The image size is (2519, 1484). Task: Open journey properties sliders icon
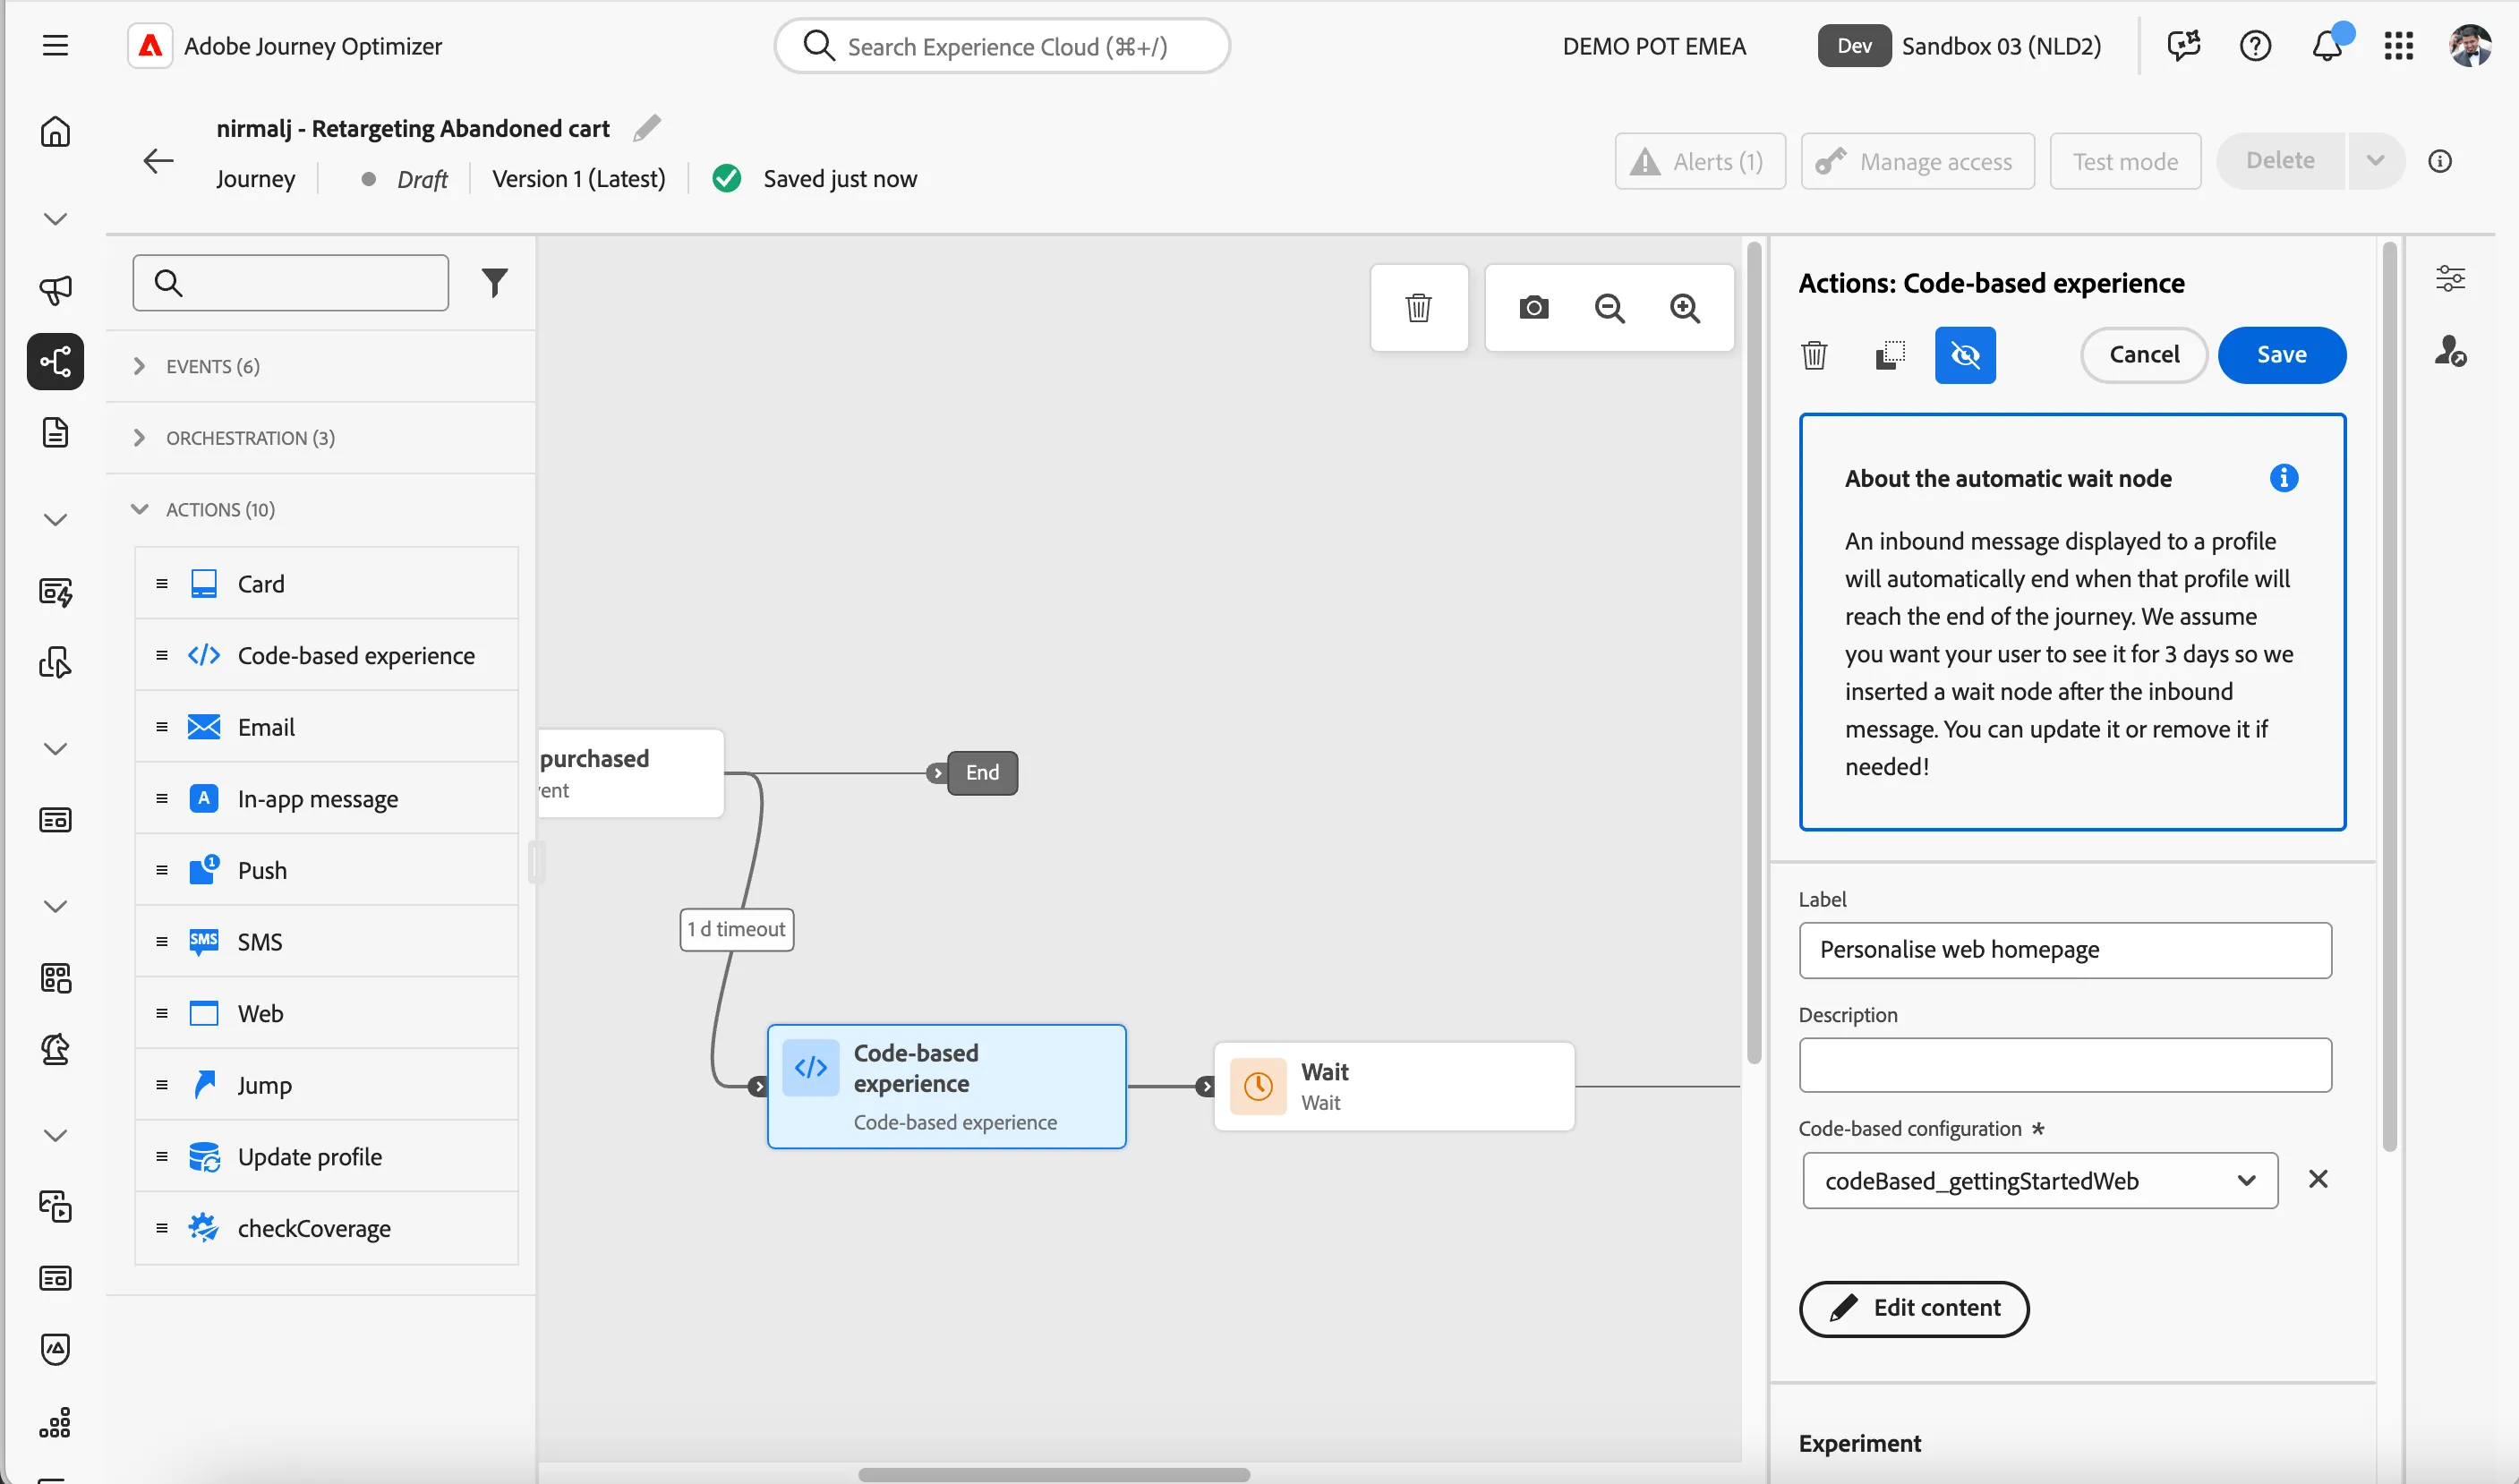coord(2450,278)
